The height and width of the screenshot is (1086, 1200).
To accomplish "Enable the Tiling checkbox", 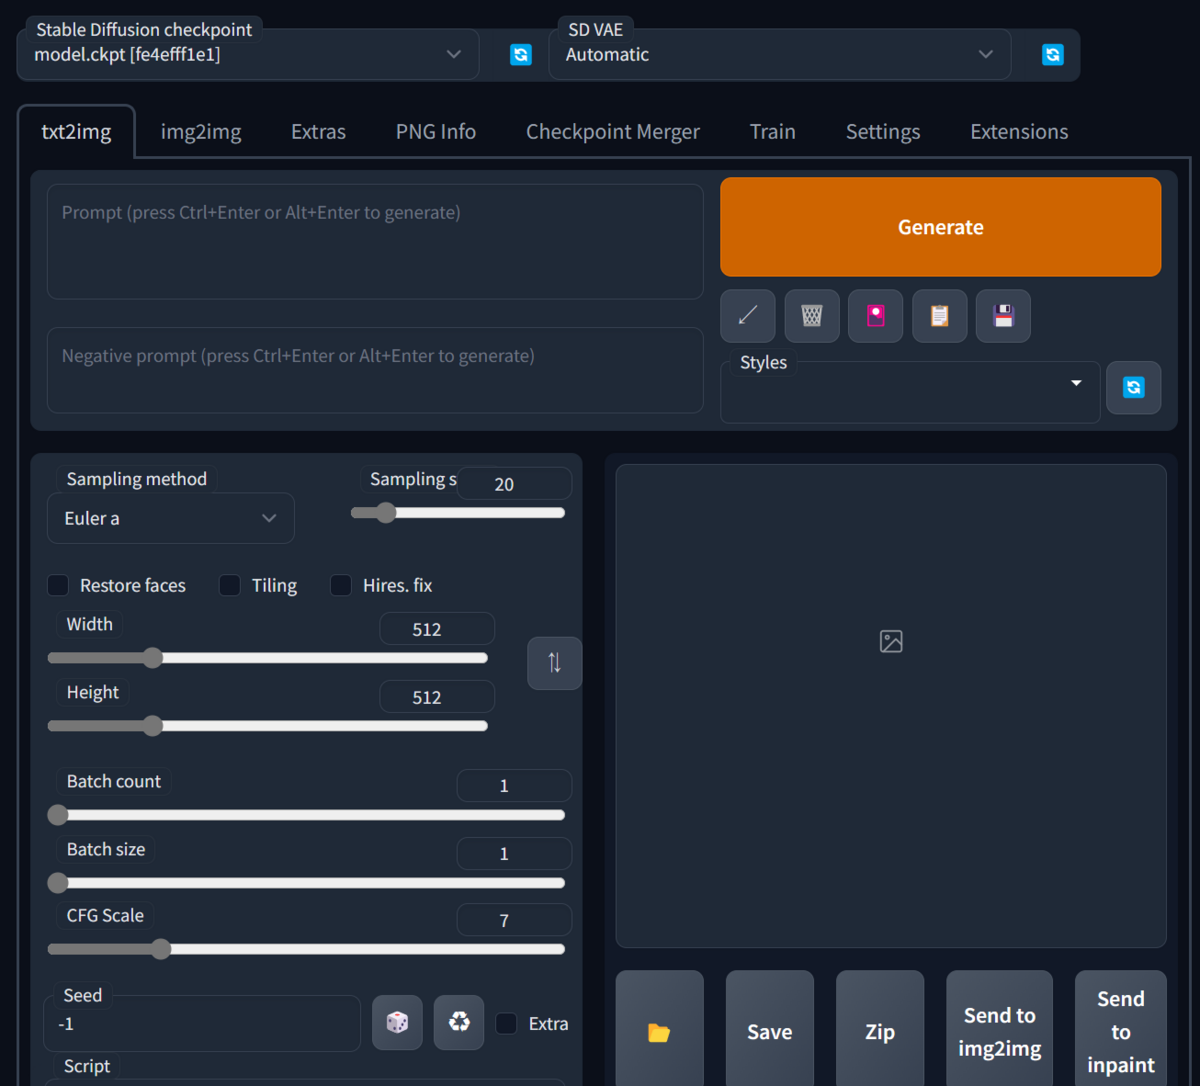I will pos(230,585).
